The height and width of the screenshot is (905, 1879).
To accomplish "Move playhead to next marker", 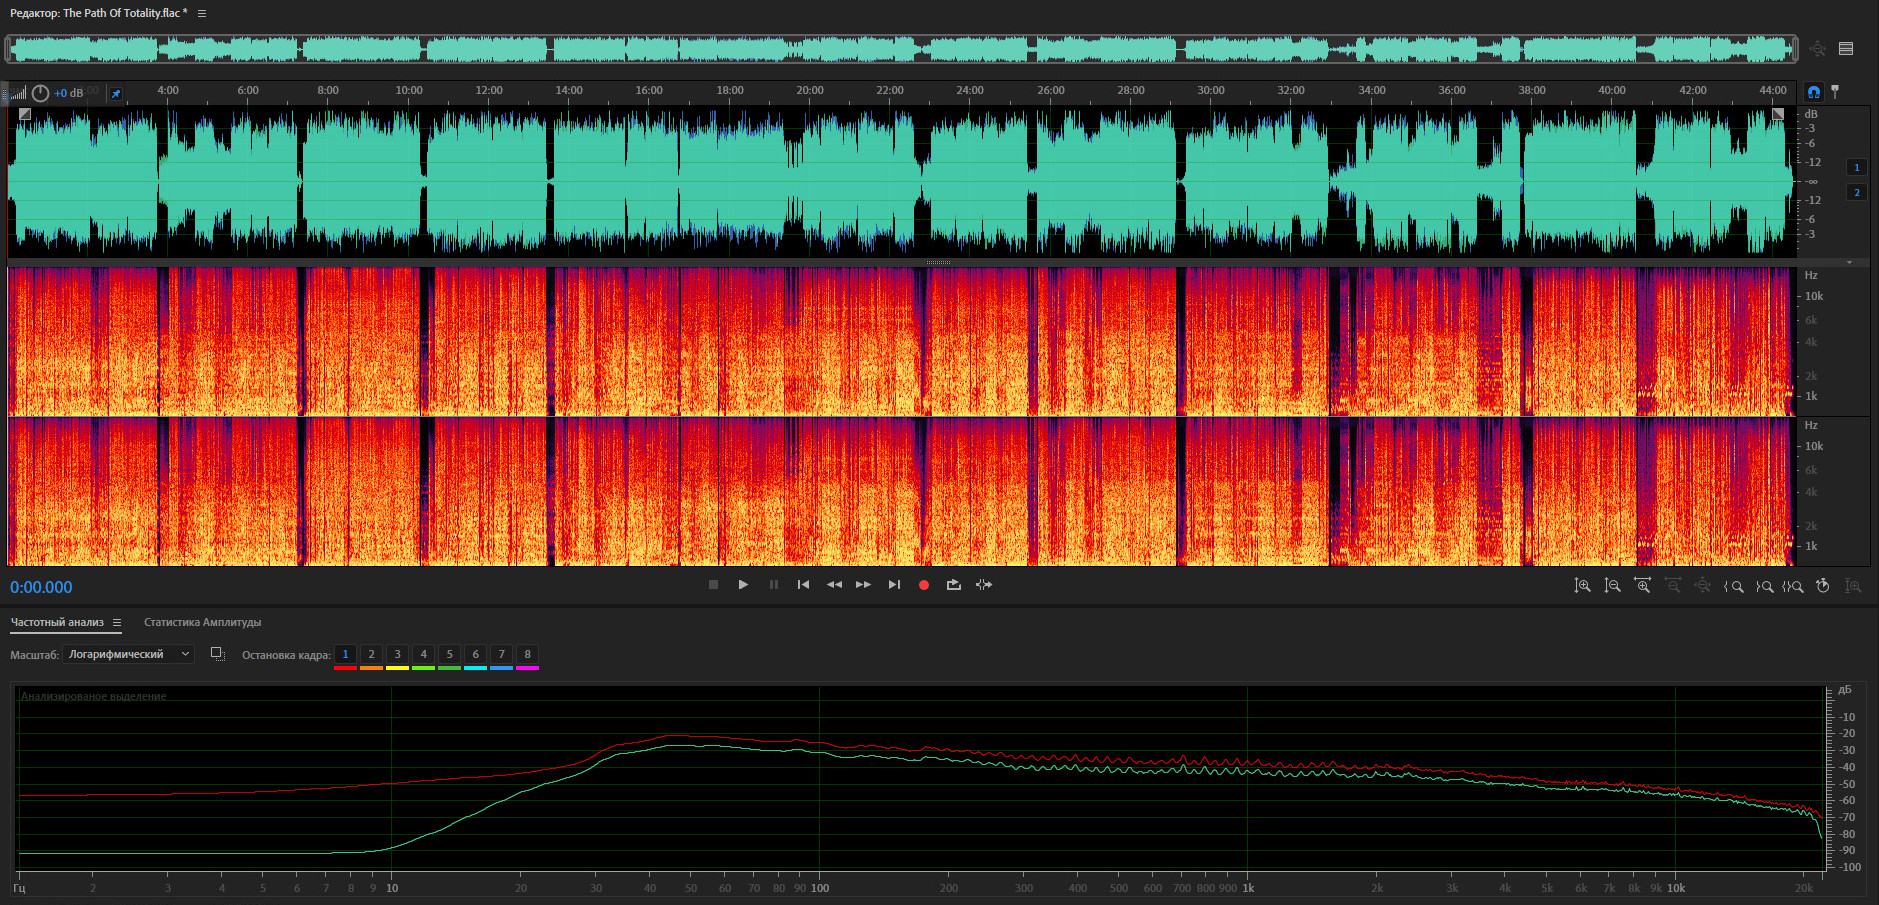I will [894, 585].
